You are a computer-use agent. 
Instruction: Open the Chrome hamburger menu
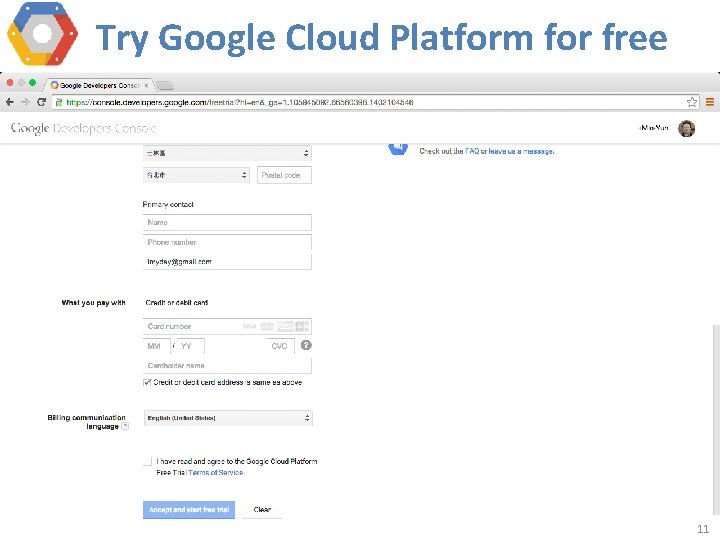pyautogui.click(x=709, y=102)
